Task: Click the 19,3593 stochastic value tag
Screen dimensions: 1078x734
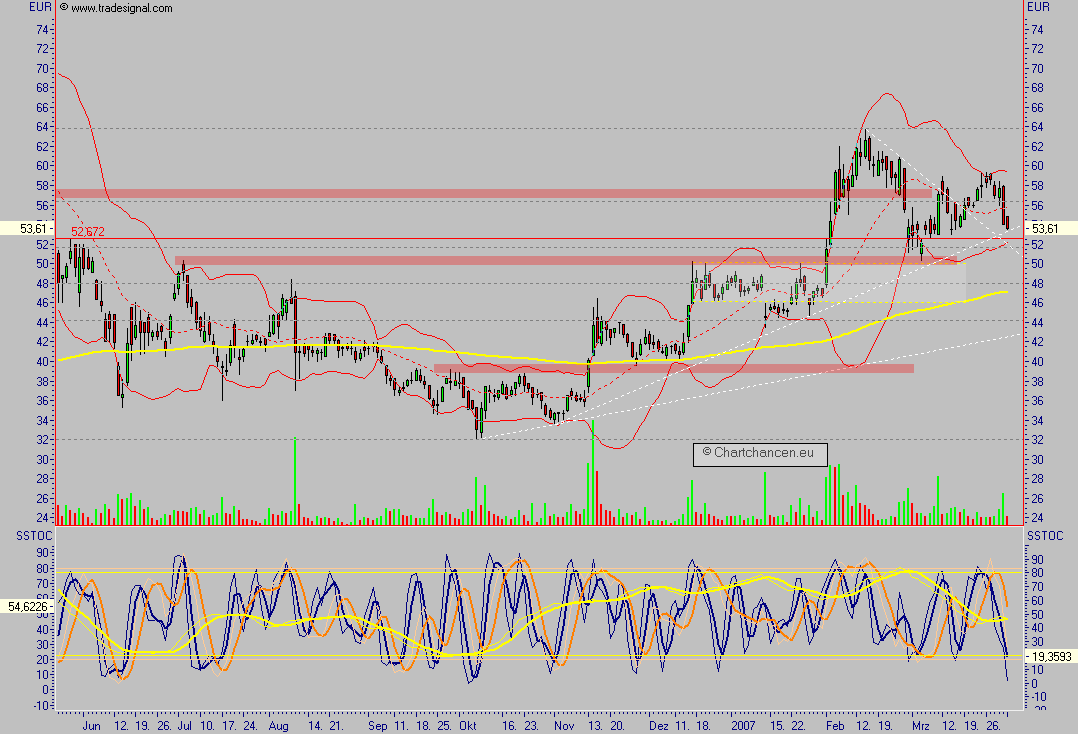Action: pyautogui.click(x=1052, y=655)
